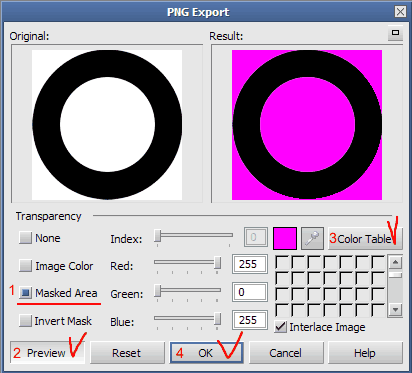This screenshot has height=373, width=412.
Task: Click the color palette scrollbar thumb
Action: tap(395, 275)
